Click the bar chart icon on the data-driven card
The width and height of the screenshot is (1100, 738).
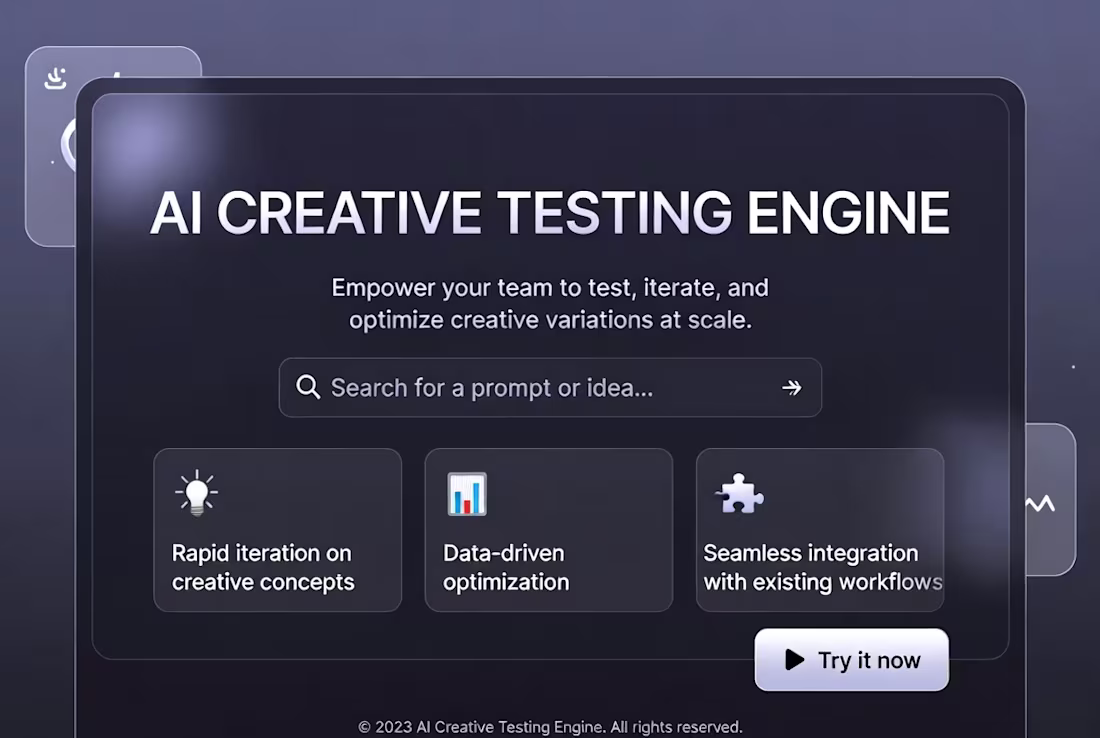pos(466,492)
